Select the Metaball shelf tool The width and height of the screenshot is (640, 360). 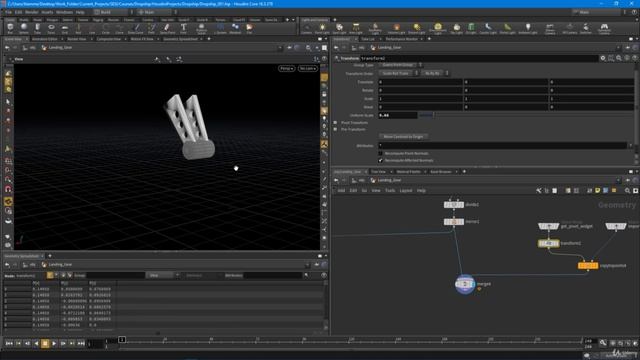click(x=235, y=28)
